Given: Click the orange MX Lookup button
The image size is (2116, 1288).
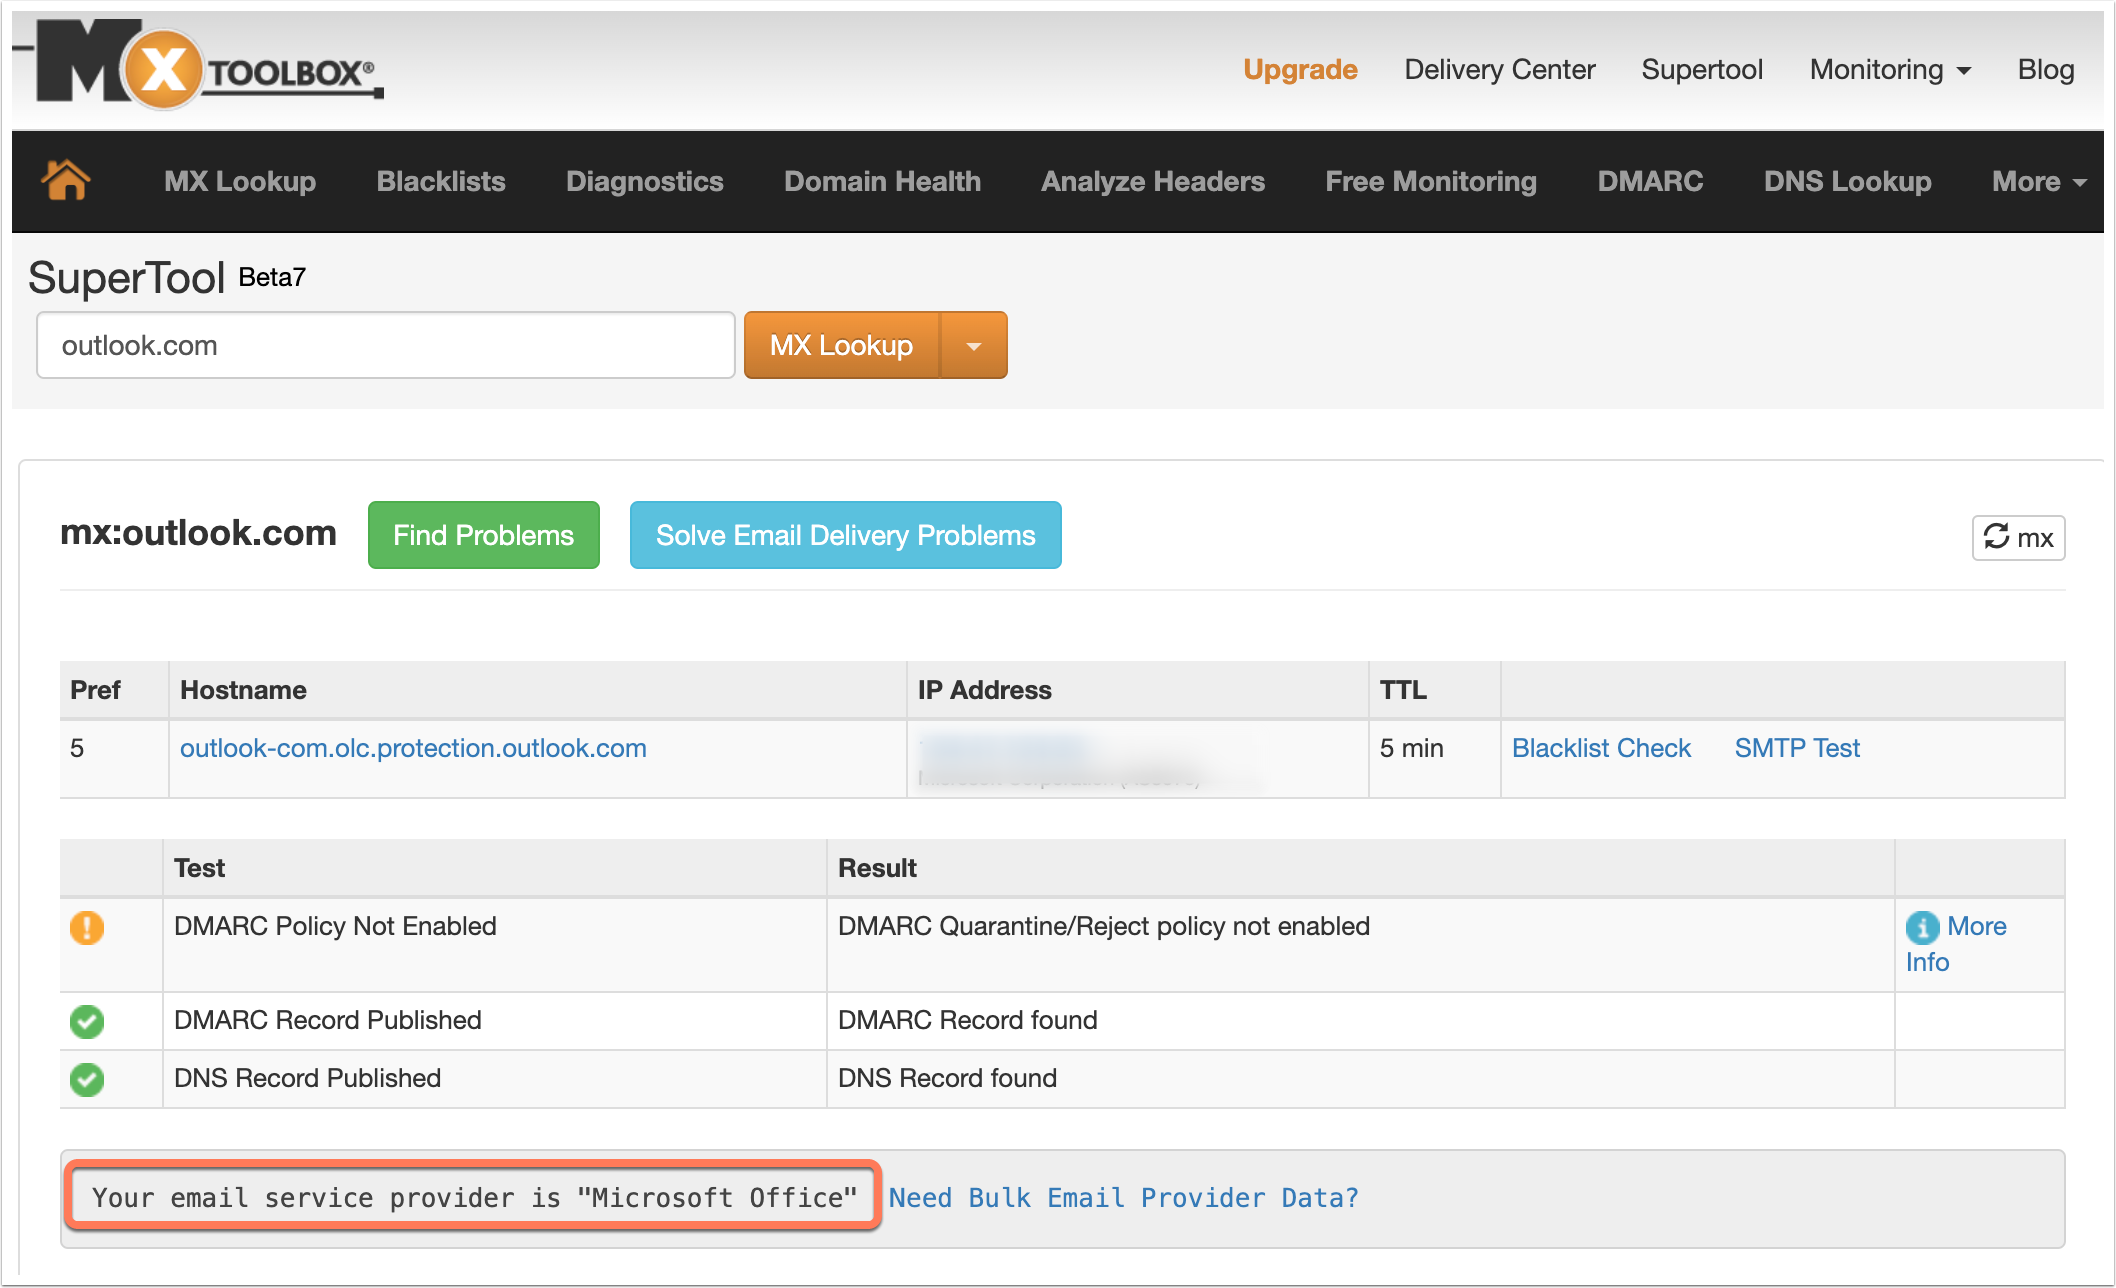Looking at the screenshot, I should click(842, 346).
